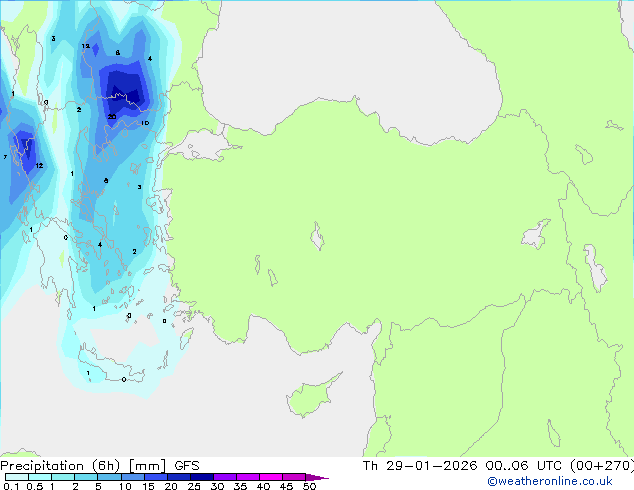The height and width of the screenshot is (490, 634).
Task: Click the legend label '50'
Action: coord(309,486)
